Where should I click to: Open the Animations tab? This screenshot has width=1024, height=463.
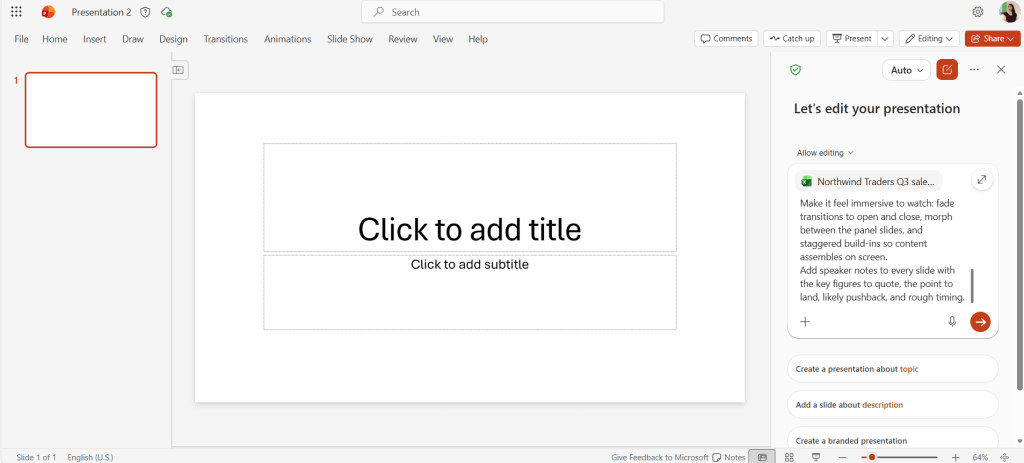[287, 39]
